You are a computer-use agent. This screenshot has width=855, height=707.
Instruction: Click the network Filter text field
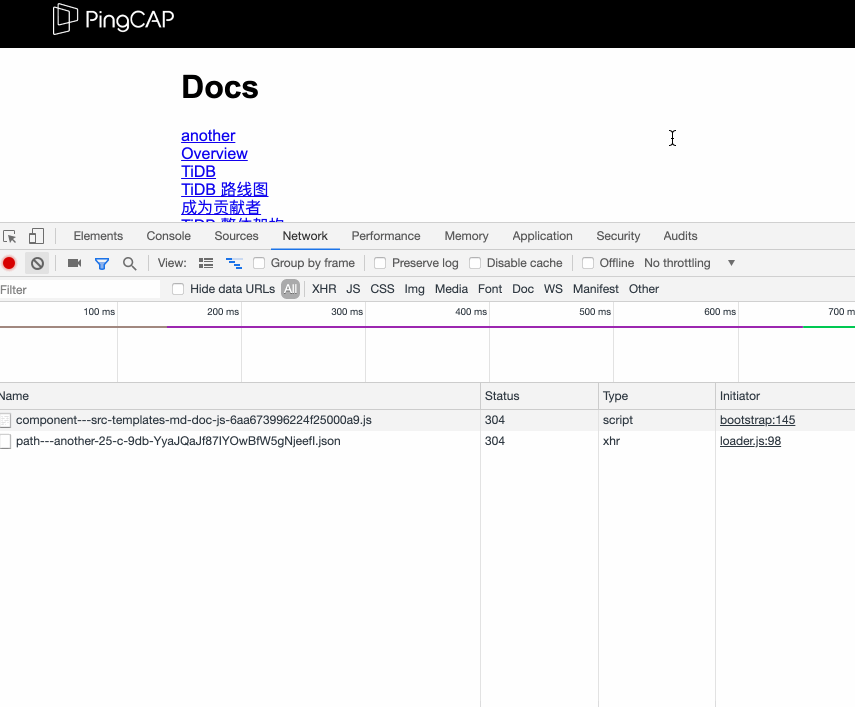(x=80, y=289)
